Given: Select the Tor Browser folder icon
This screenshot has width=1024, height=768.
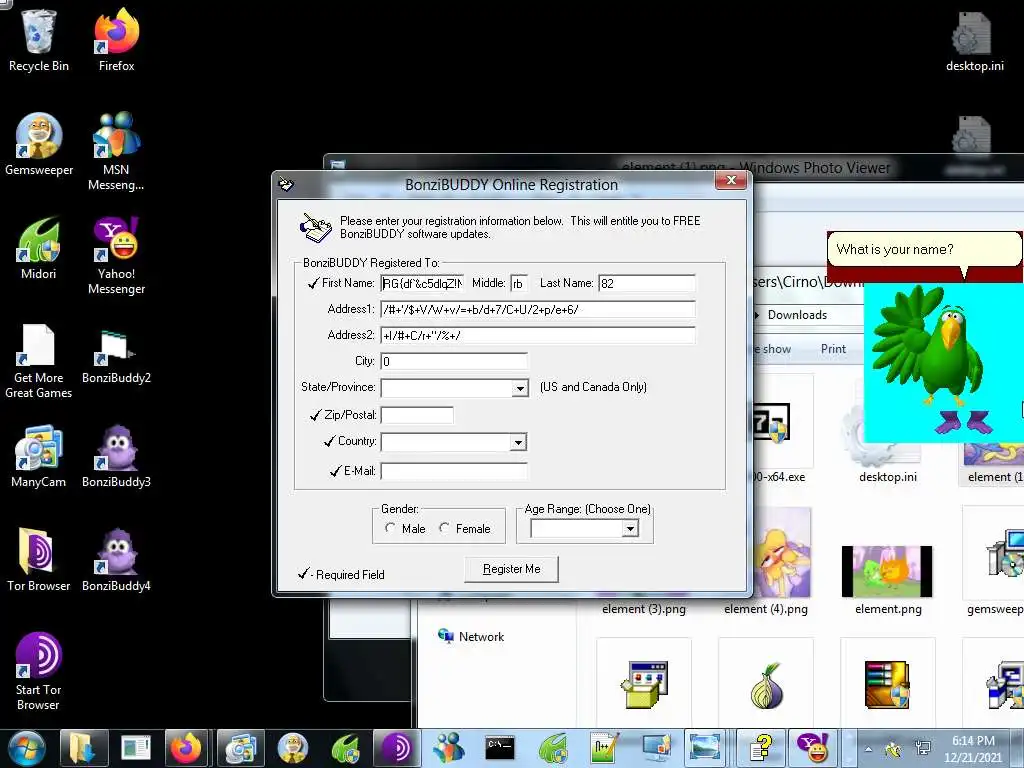Looking at the screenshot, I should 39,560.
